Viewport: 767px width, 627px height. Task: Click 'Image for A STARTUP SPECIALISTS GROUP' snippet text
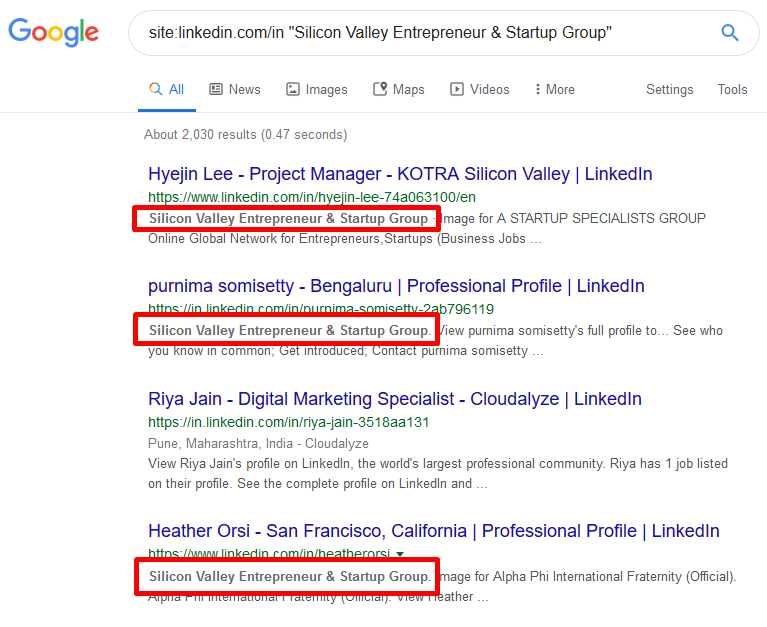point(573,218)
